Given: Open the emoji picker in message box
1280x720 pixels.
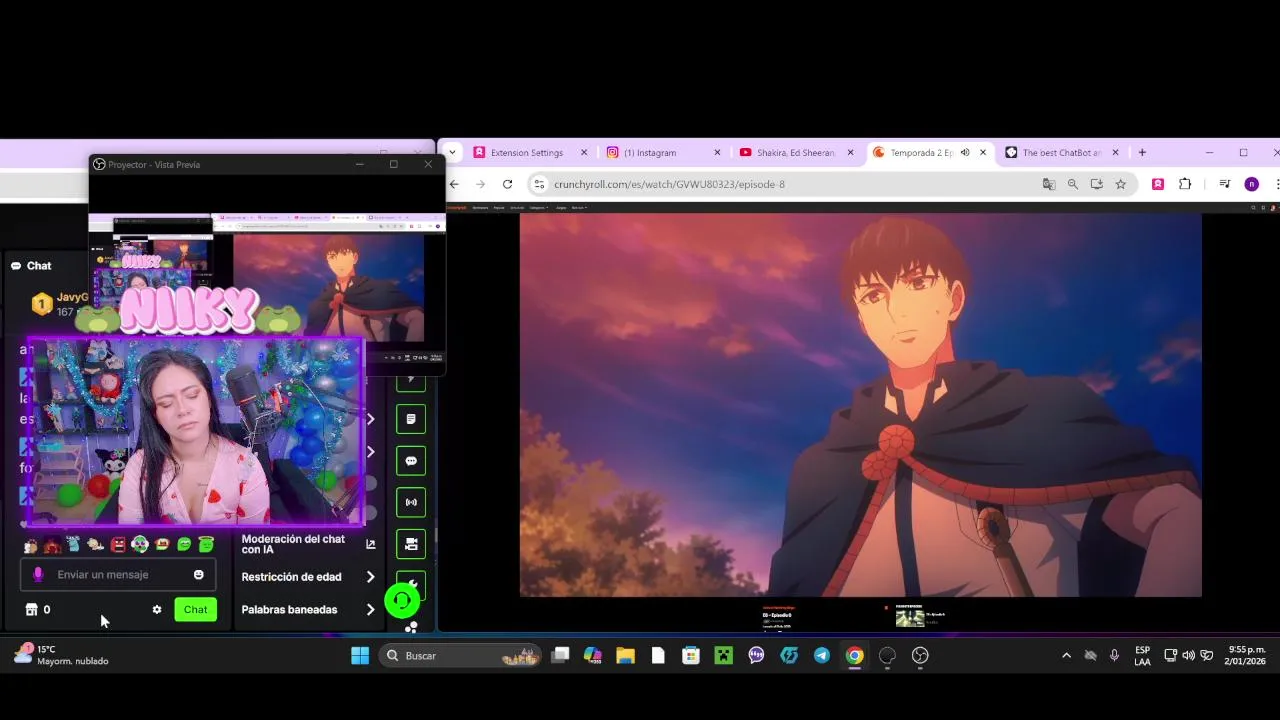Looking at the screenshot, I should 198,575.
